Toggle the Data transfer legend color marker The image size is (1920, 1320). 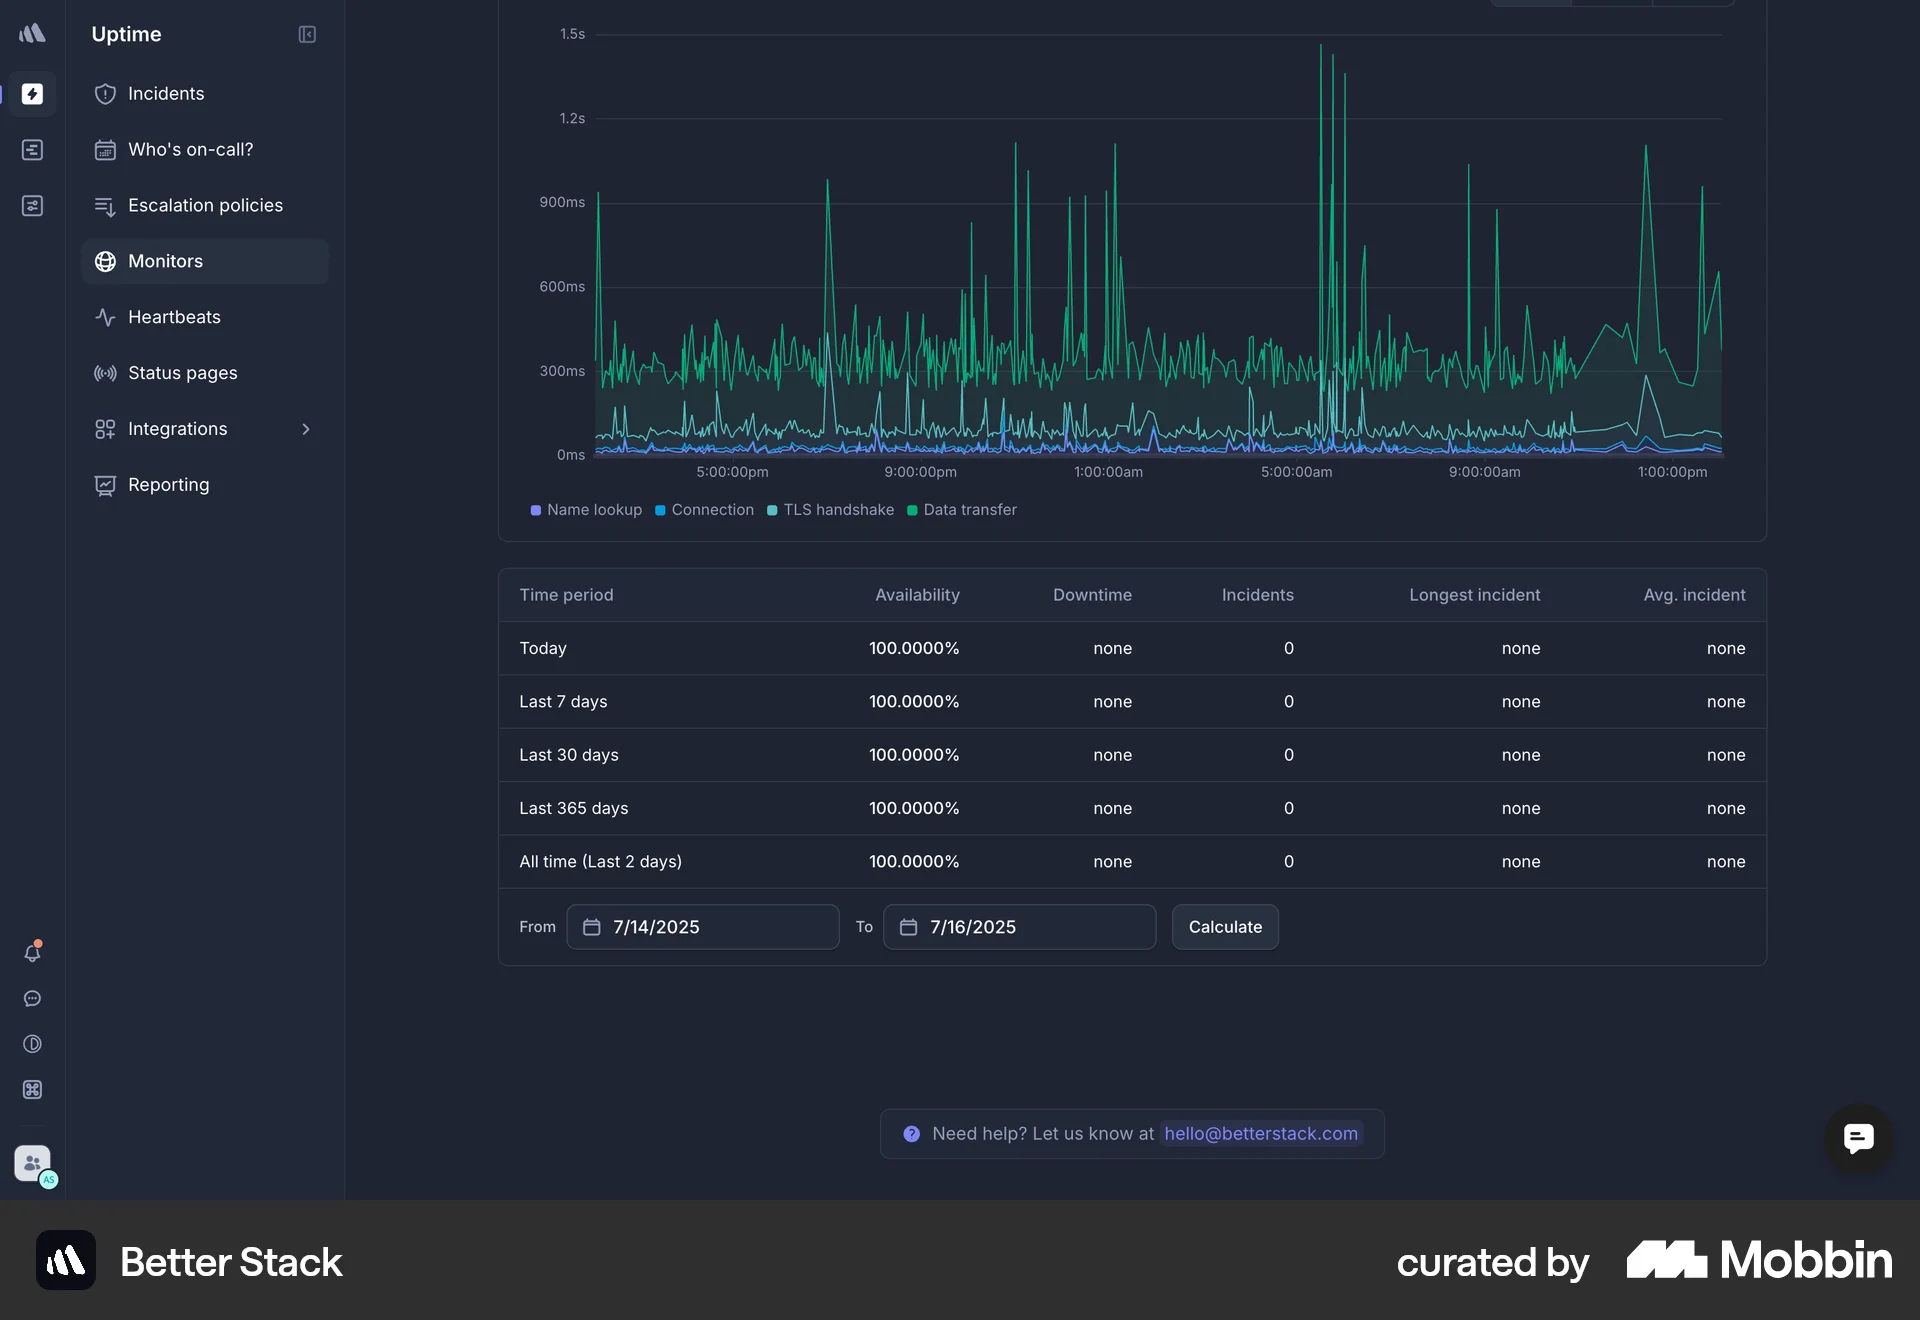click(x=913, y=510)
